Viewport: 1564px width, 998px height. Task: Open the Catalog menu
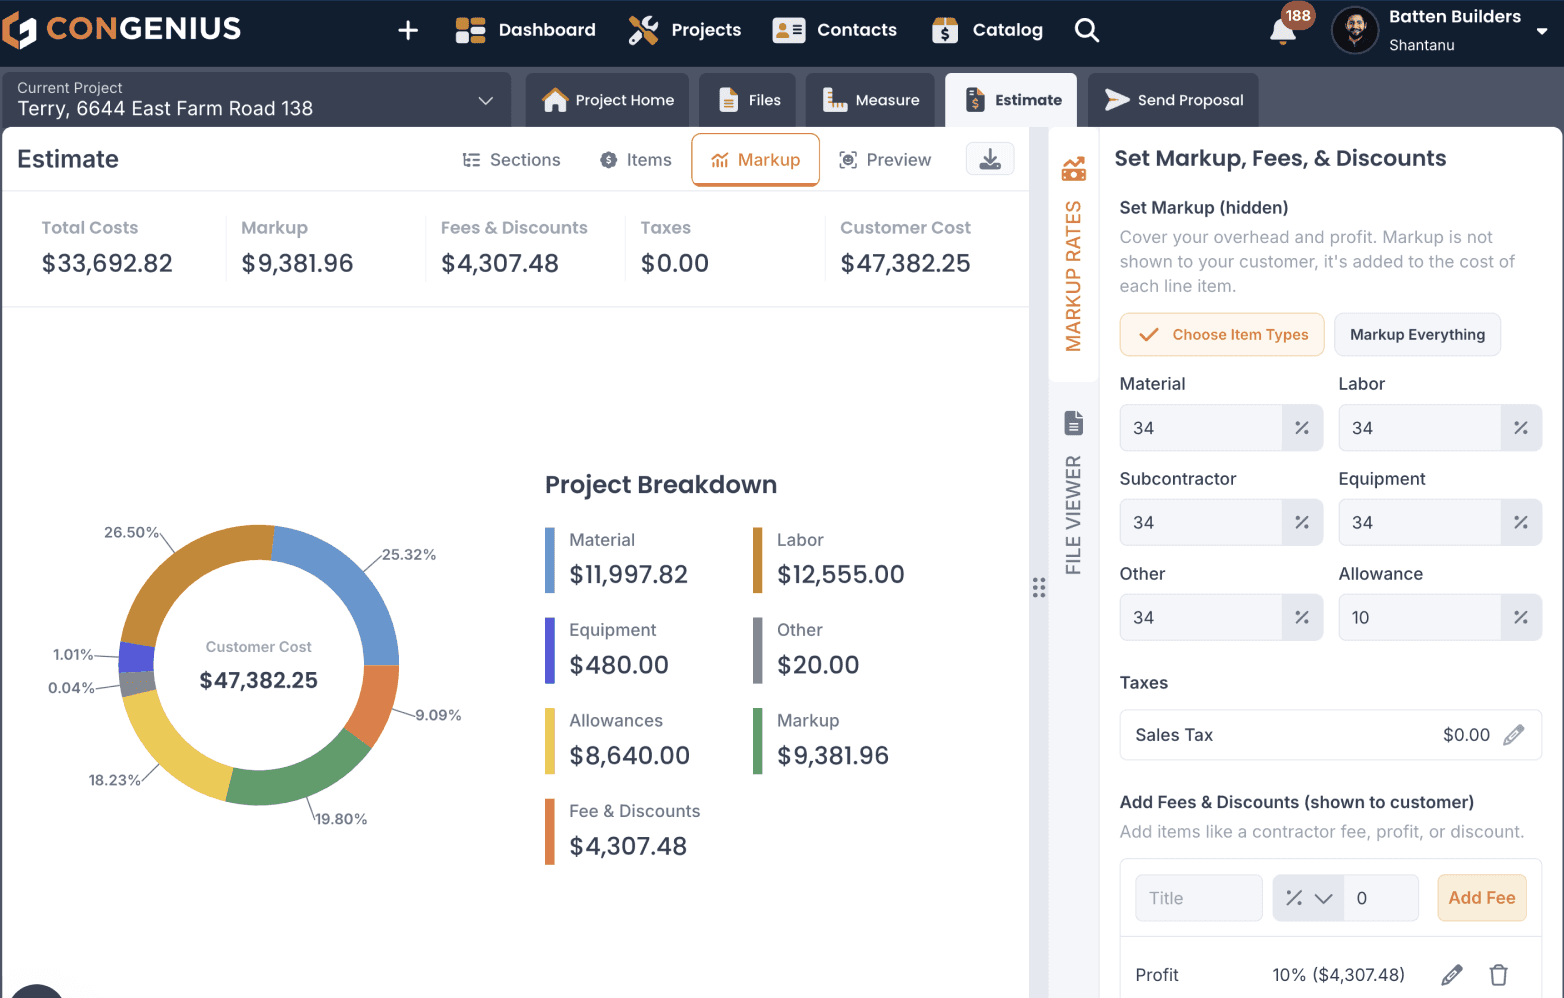tap(987, 30)
